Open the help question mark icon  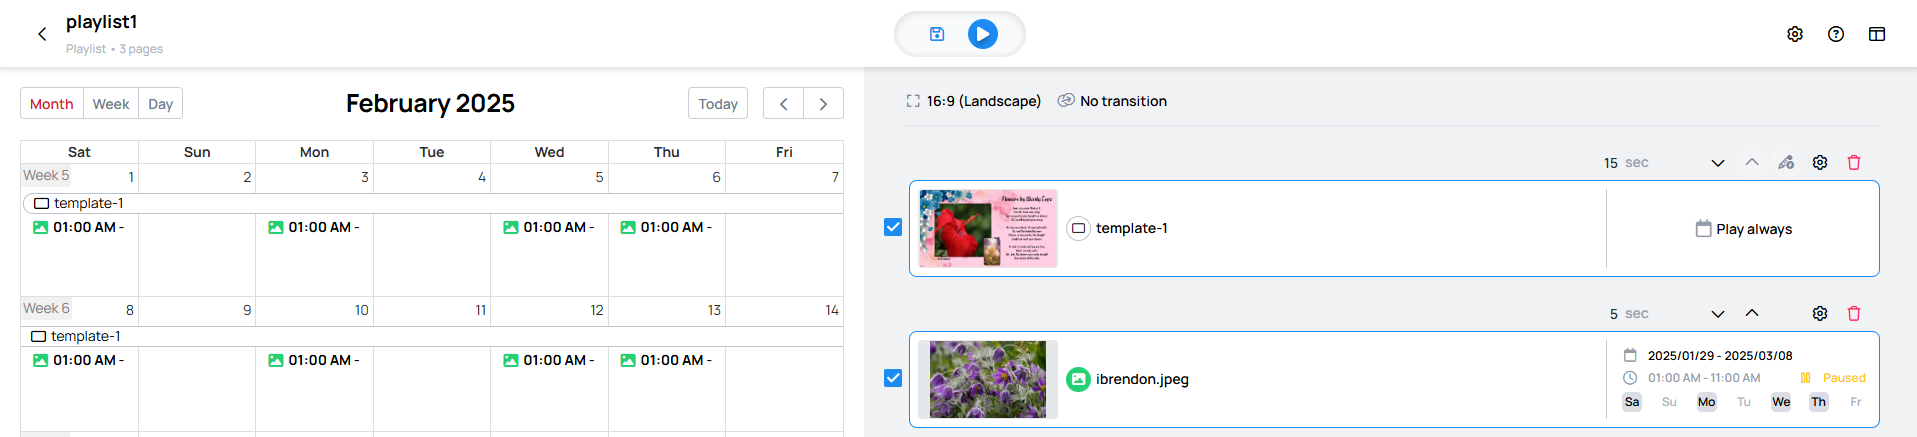[x=1836, y=34]
